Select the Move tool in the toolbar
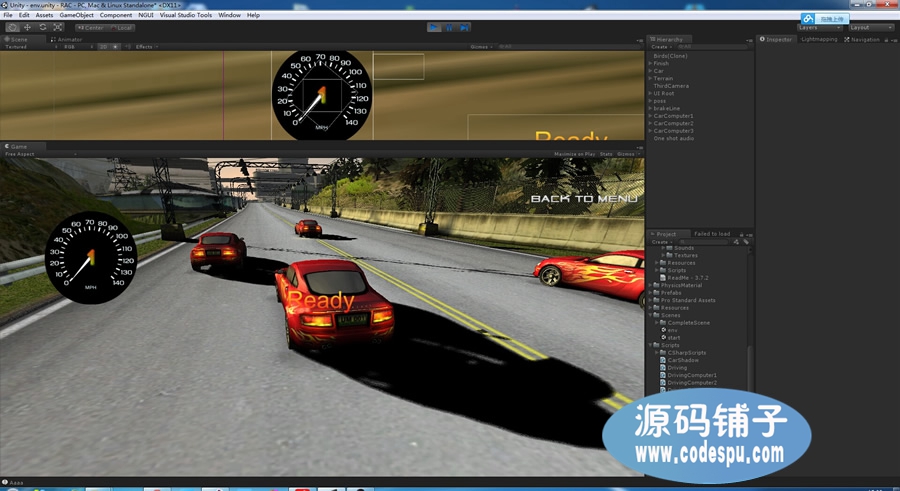900x491 pixels. 28,27
